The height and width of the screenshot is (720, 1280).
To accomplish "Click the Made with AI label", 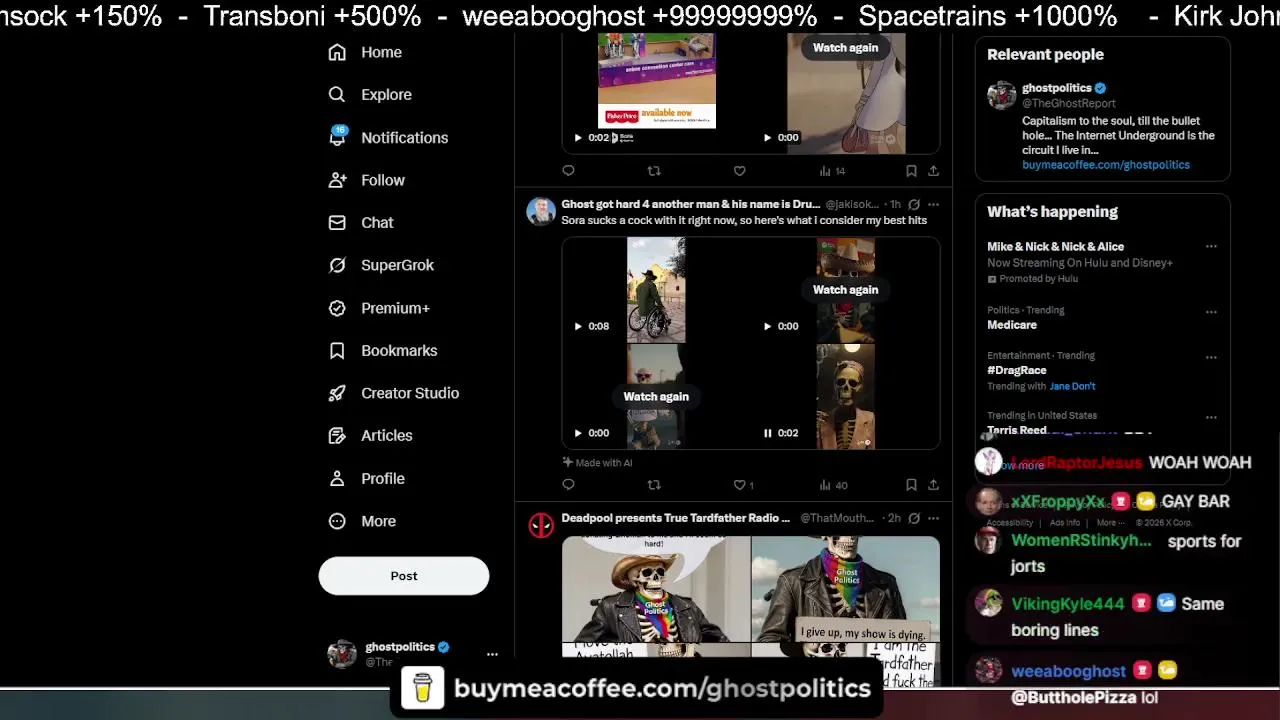I will (597, 463).
